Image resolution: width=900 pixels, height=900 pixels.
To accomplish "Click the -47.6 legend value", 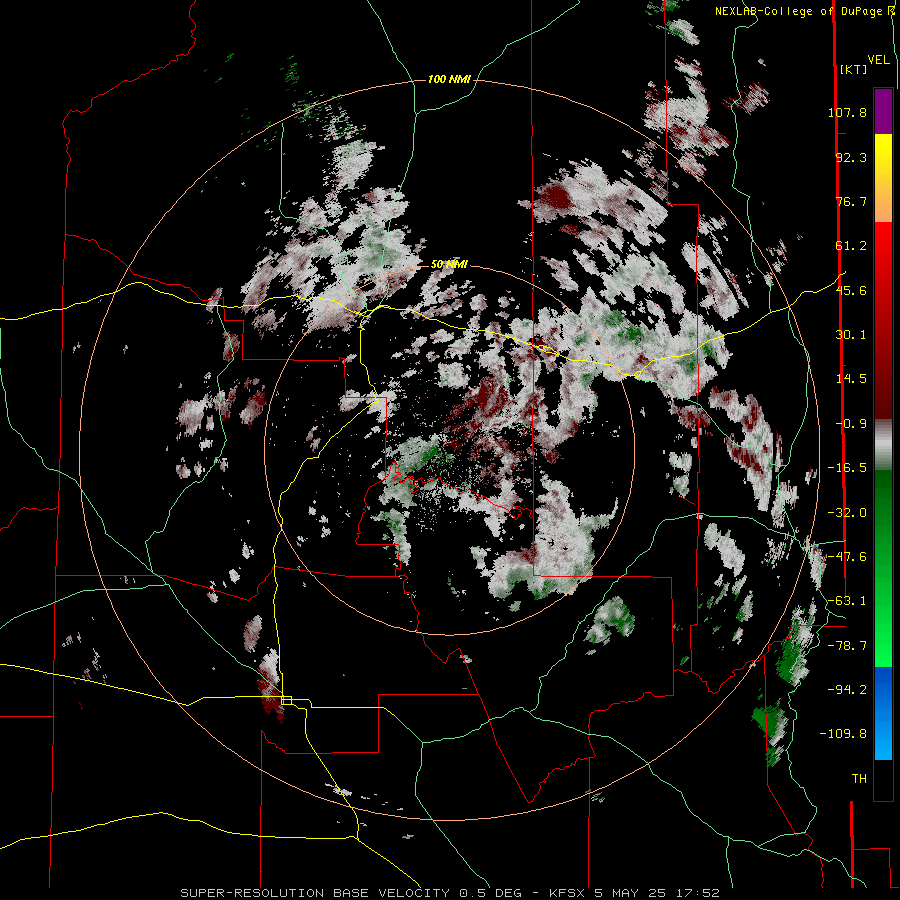I will click(x=847, y=557).
